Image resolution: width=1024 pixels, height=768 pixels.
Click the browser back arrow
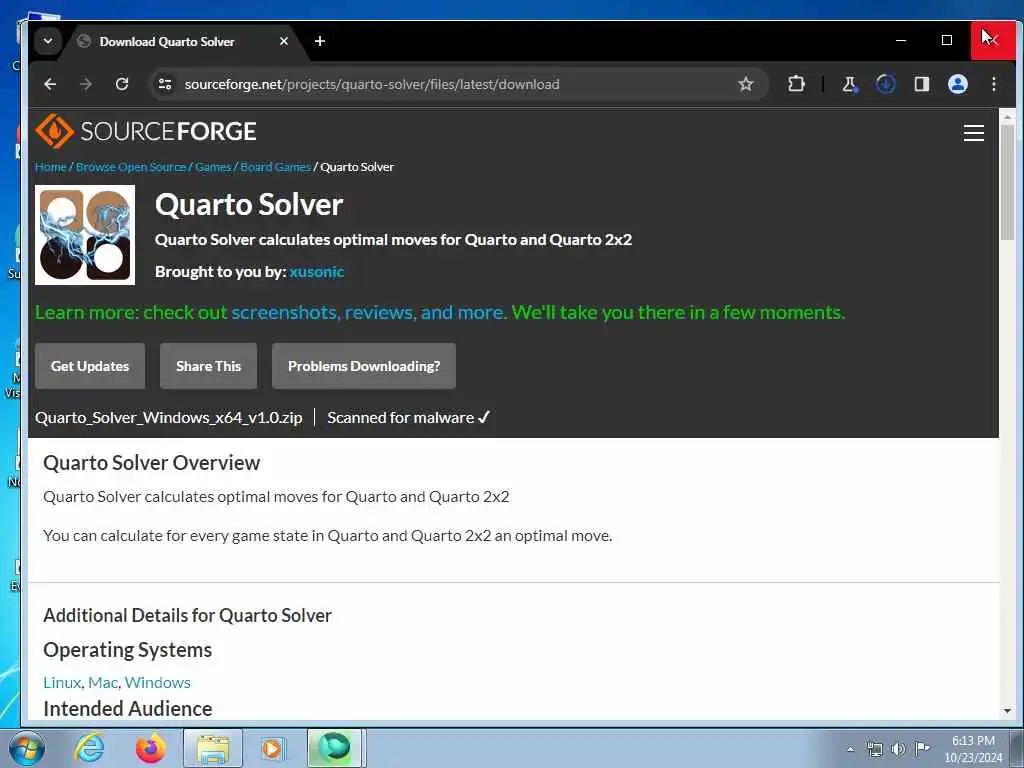point(50,84)
